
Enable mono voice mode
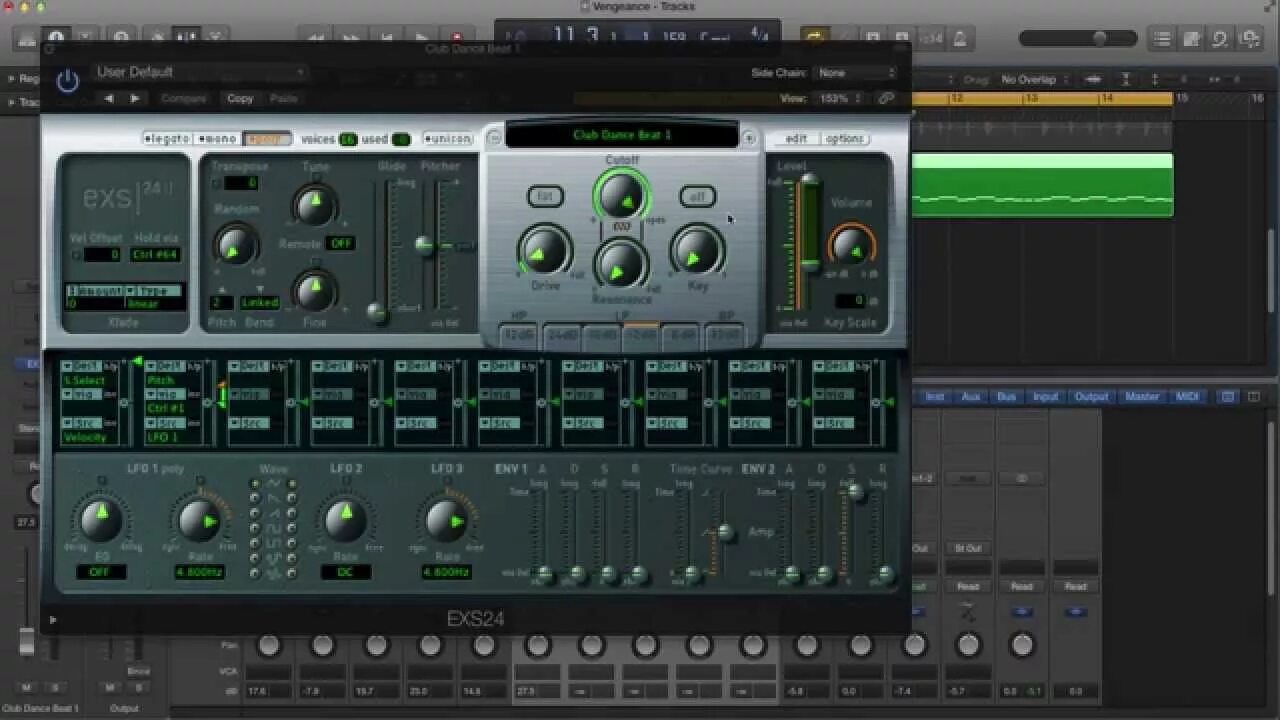(217, 139)
